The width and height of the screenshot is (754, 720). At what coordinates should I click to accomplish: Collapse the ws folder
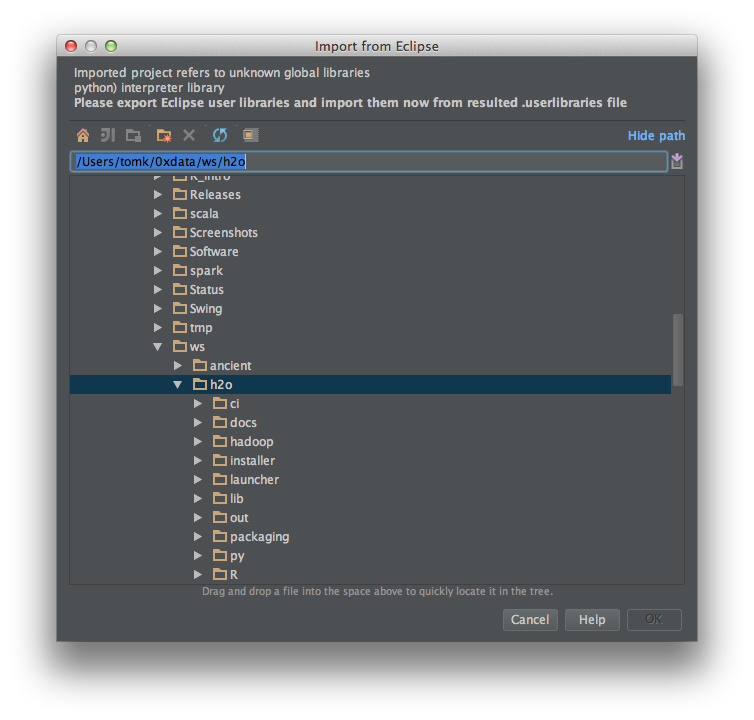point(158,347)
